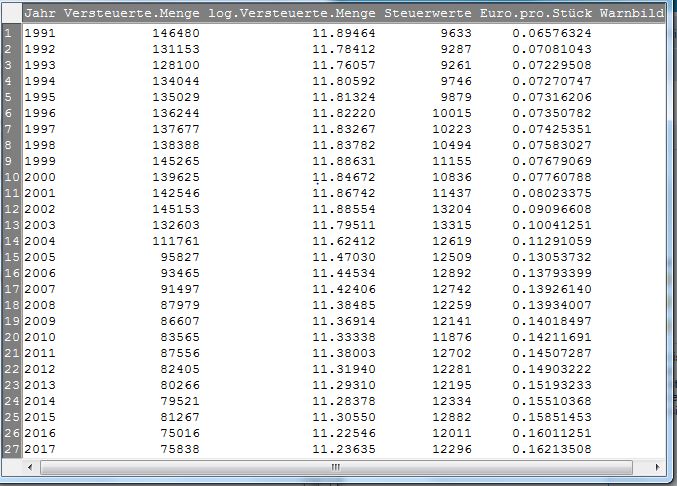
Task: Select the Warnbild column header
Action: click(x=632, y=15)
